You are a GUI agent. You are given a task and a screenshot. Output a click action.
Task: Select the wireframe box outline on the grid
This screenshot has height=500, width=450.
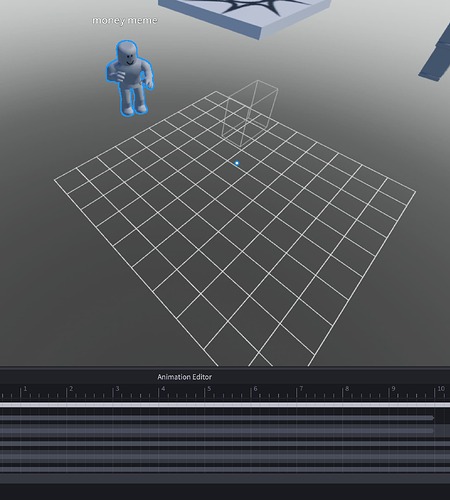coord(250,113)
